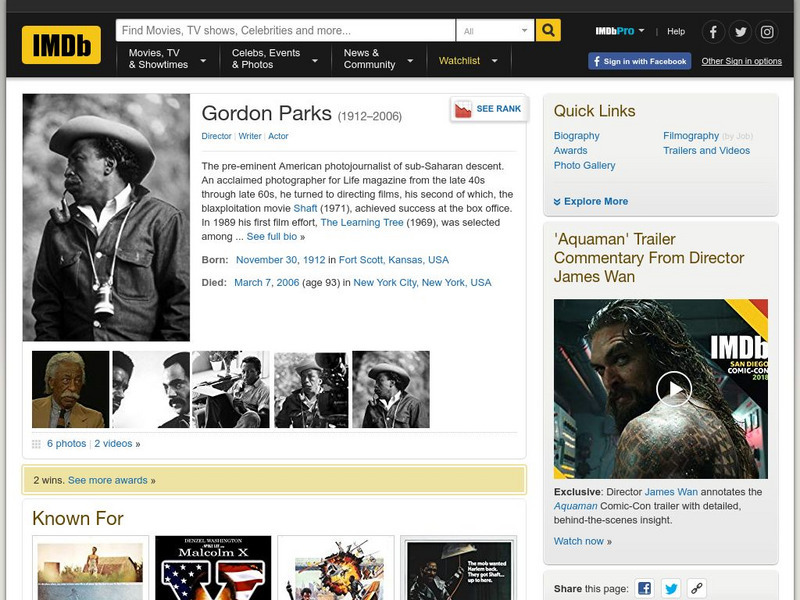The height and width of the screenshot is (600, 800).
Task: Click the November 30 birth date link
Action: click(x=266, y=260)
